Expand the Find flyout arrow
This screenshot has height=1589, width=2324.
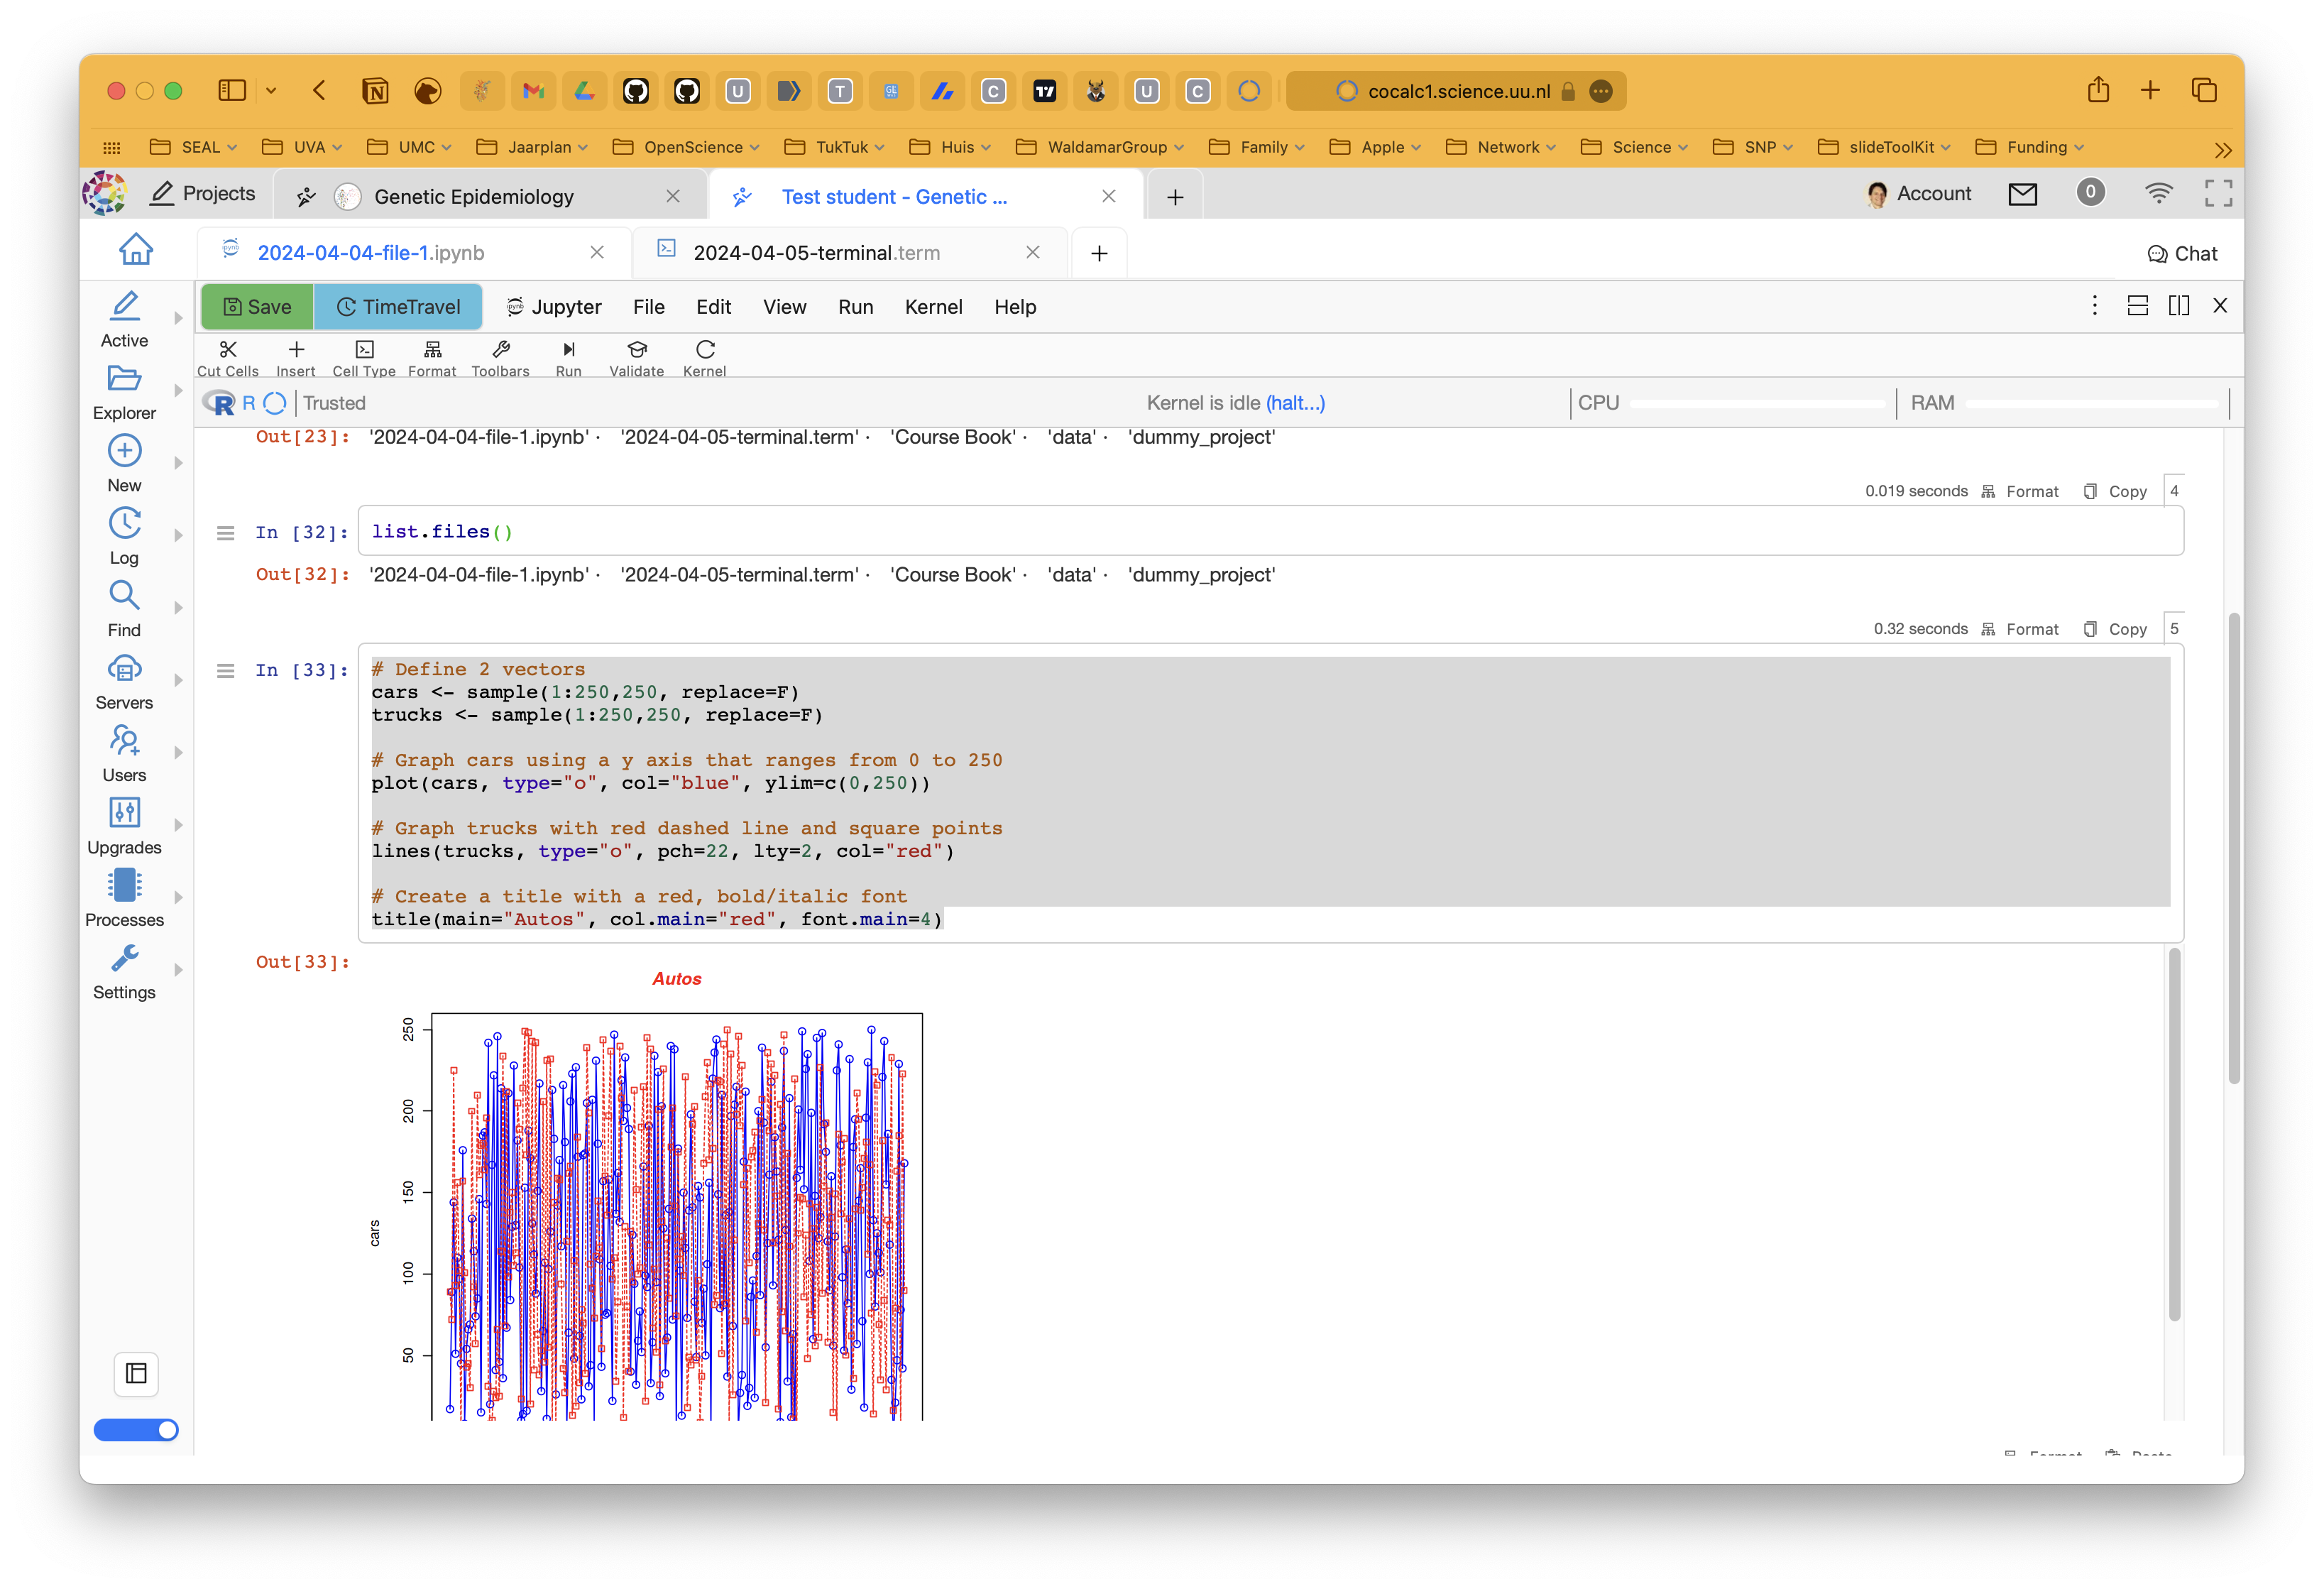[x=178, y=608]
